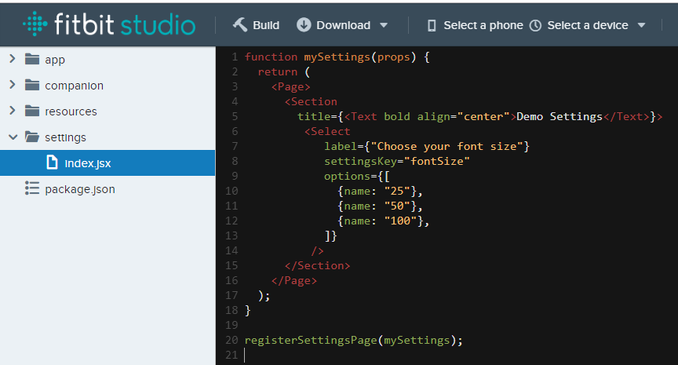Click the opening Select tag

pos(327,131)
